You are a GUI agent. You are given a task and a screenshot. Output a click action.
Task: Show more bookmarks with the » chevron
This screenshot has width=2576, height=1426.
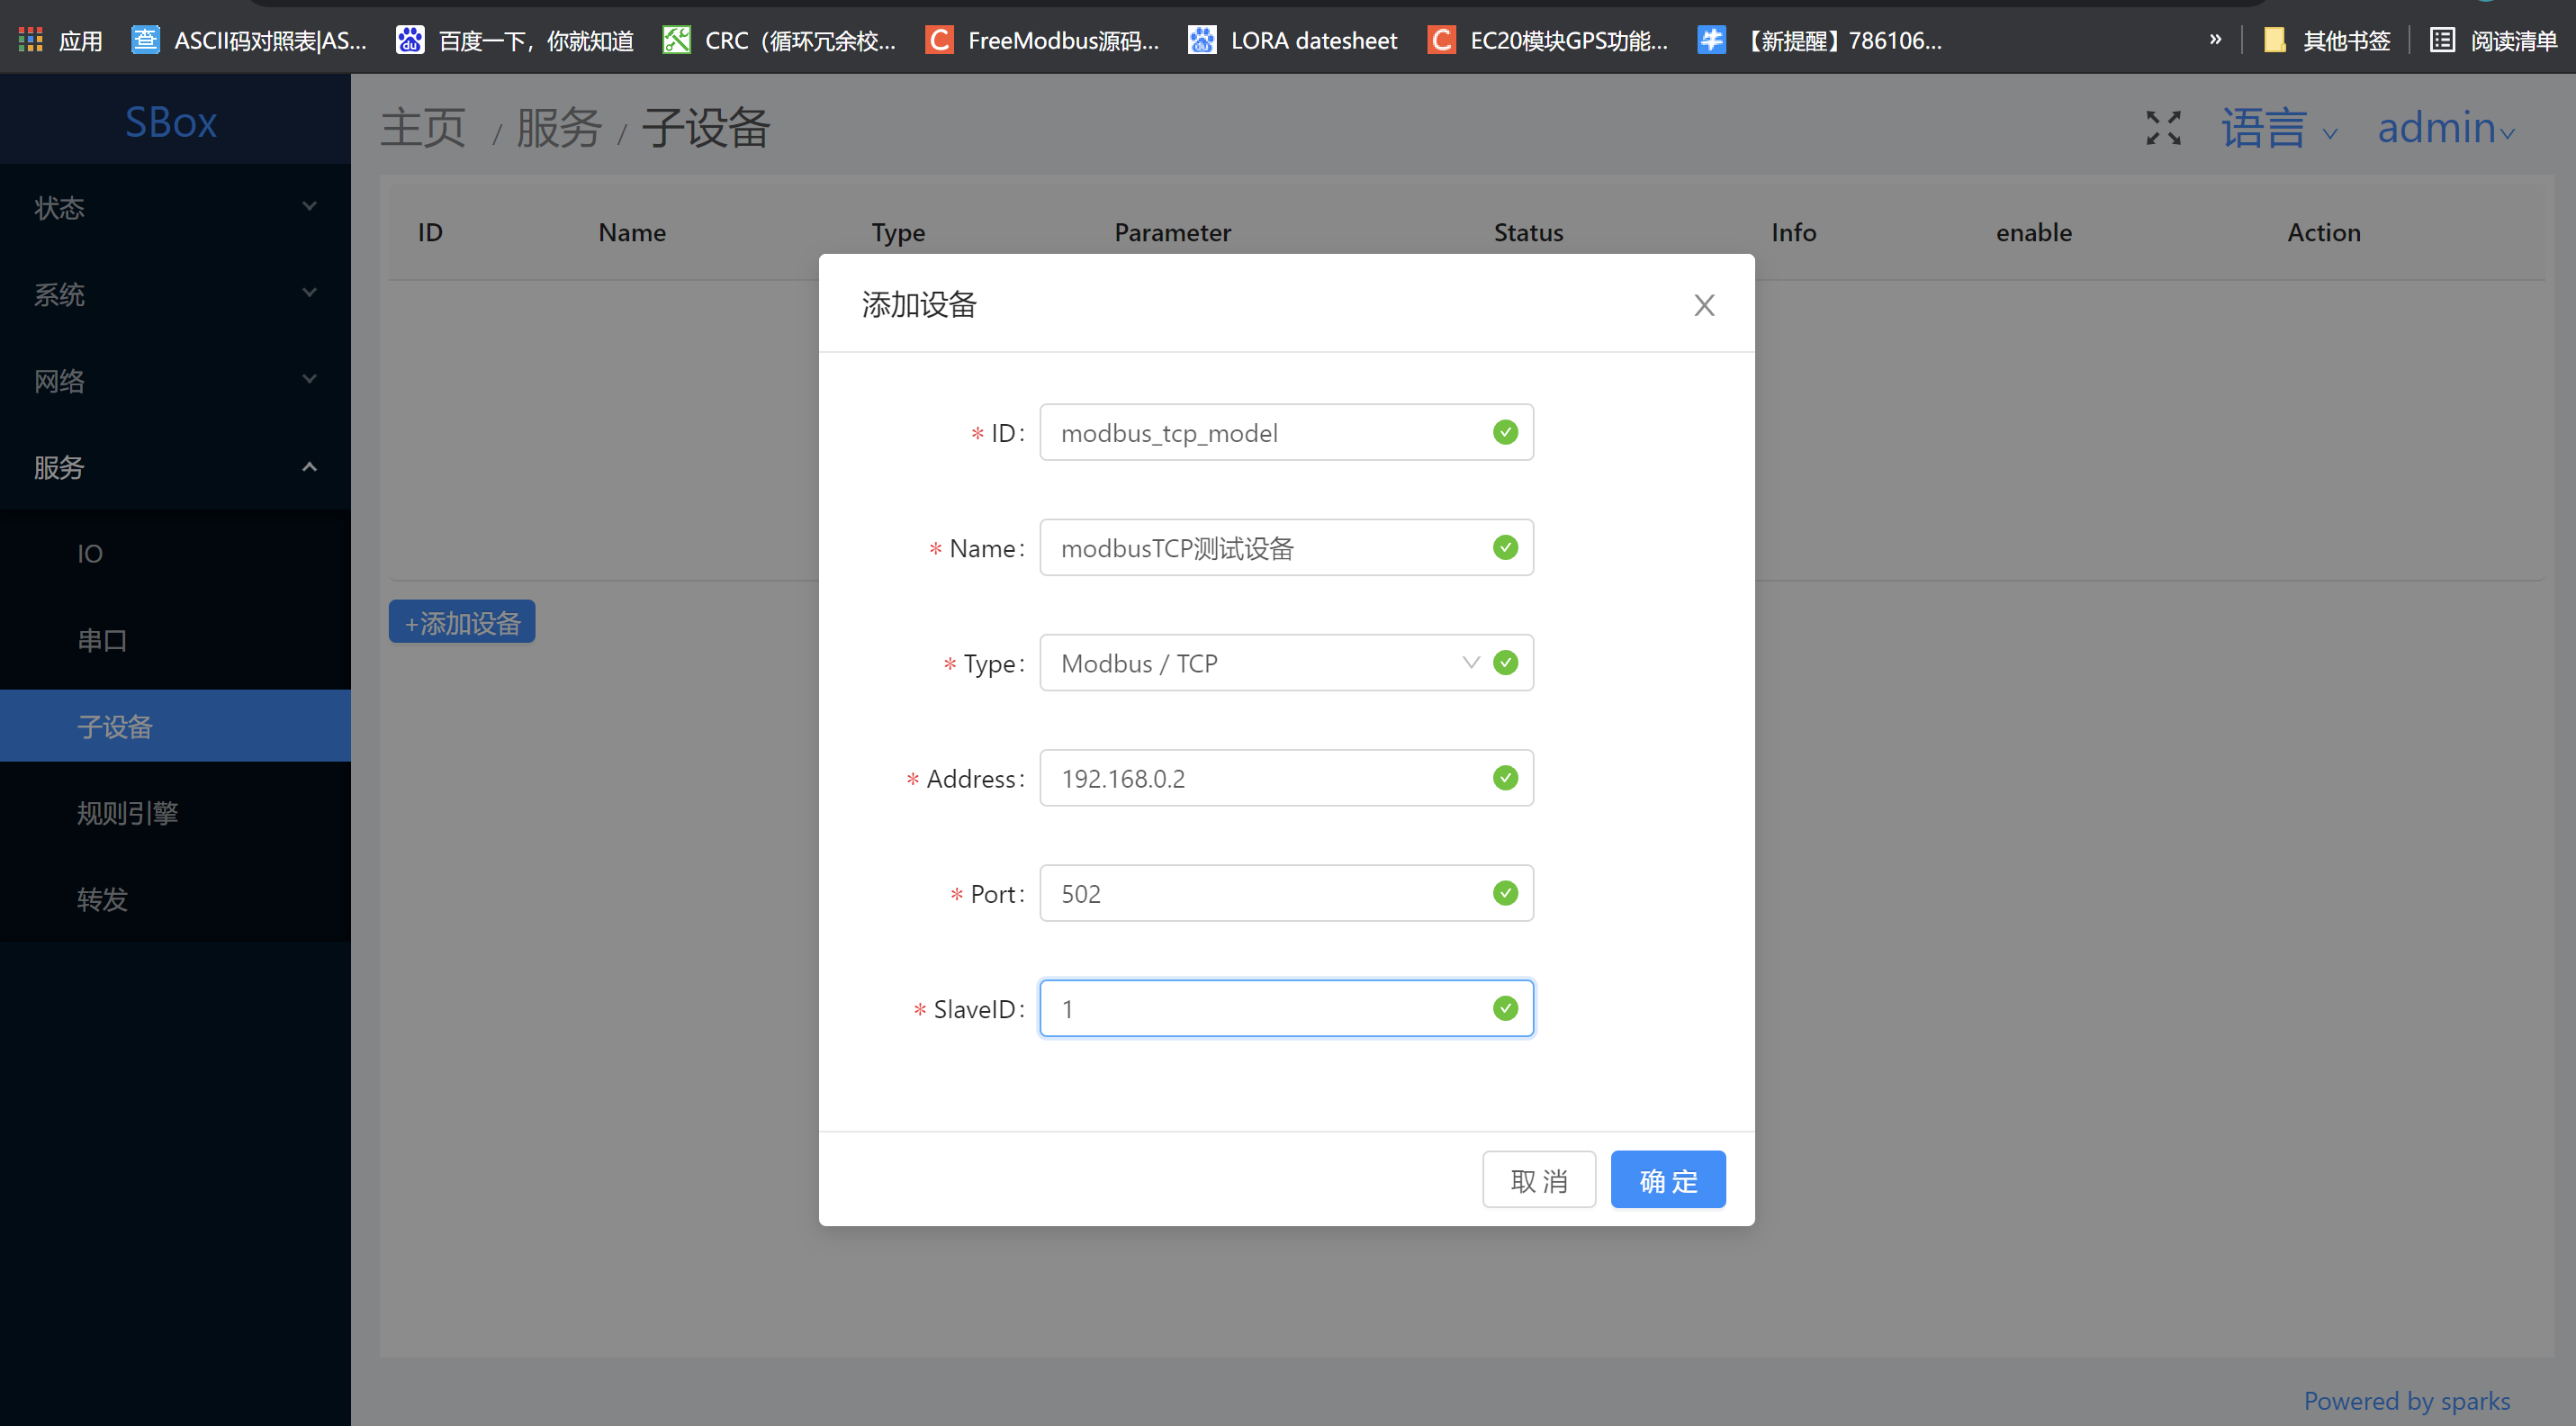pos(2215,40)
